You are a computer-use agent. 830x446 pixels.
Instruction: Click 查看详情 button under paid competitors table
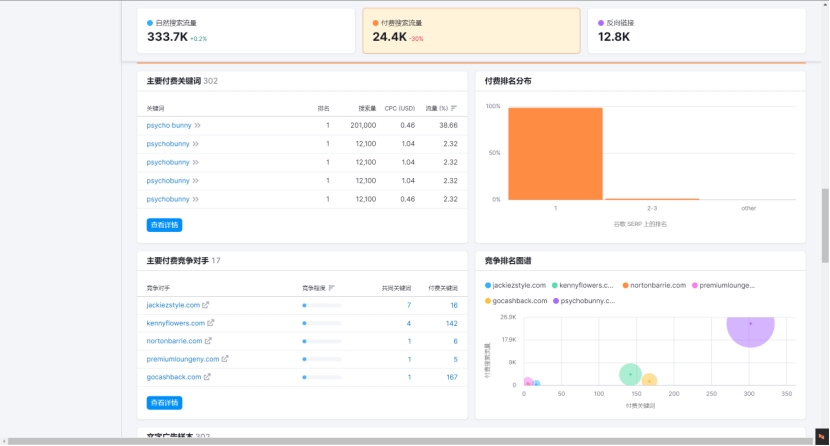pyautogui.click(x=164, y=403)
